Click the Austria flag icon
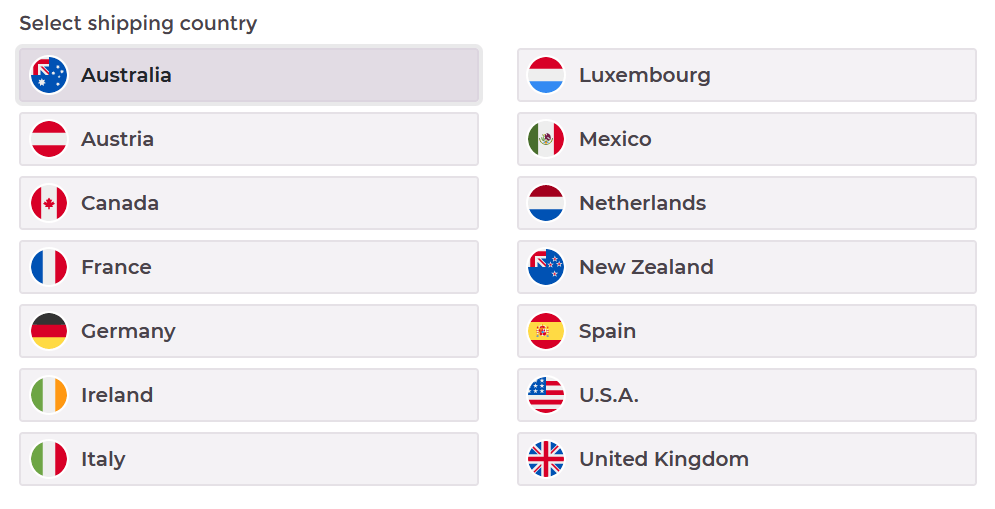 click(49, 139)
